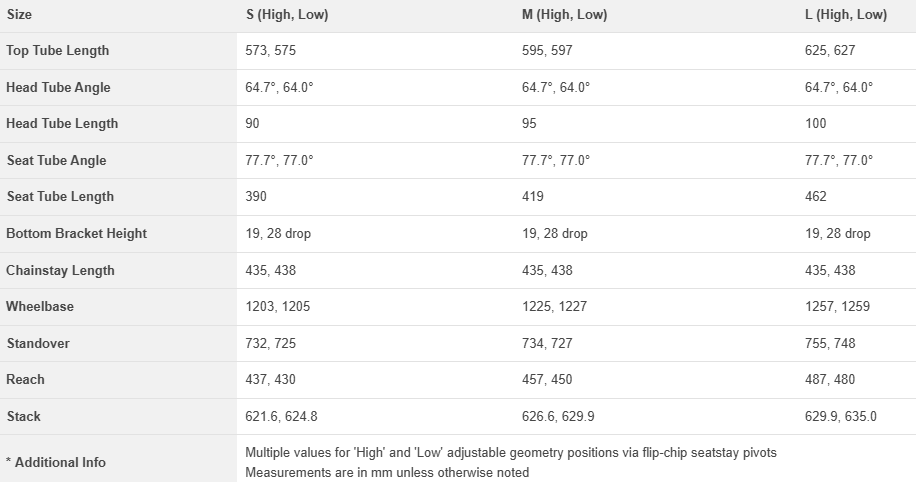Select the Standover row label
The height and width of the screenshot is (482, 916).
(x=39, y=344)
